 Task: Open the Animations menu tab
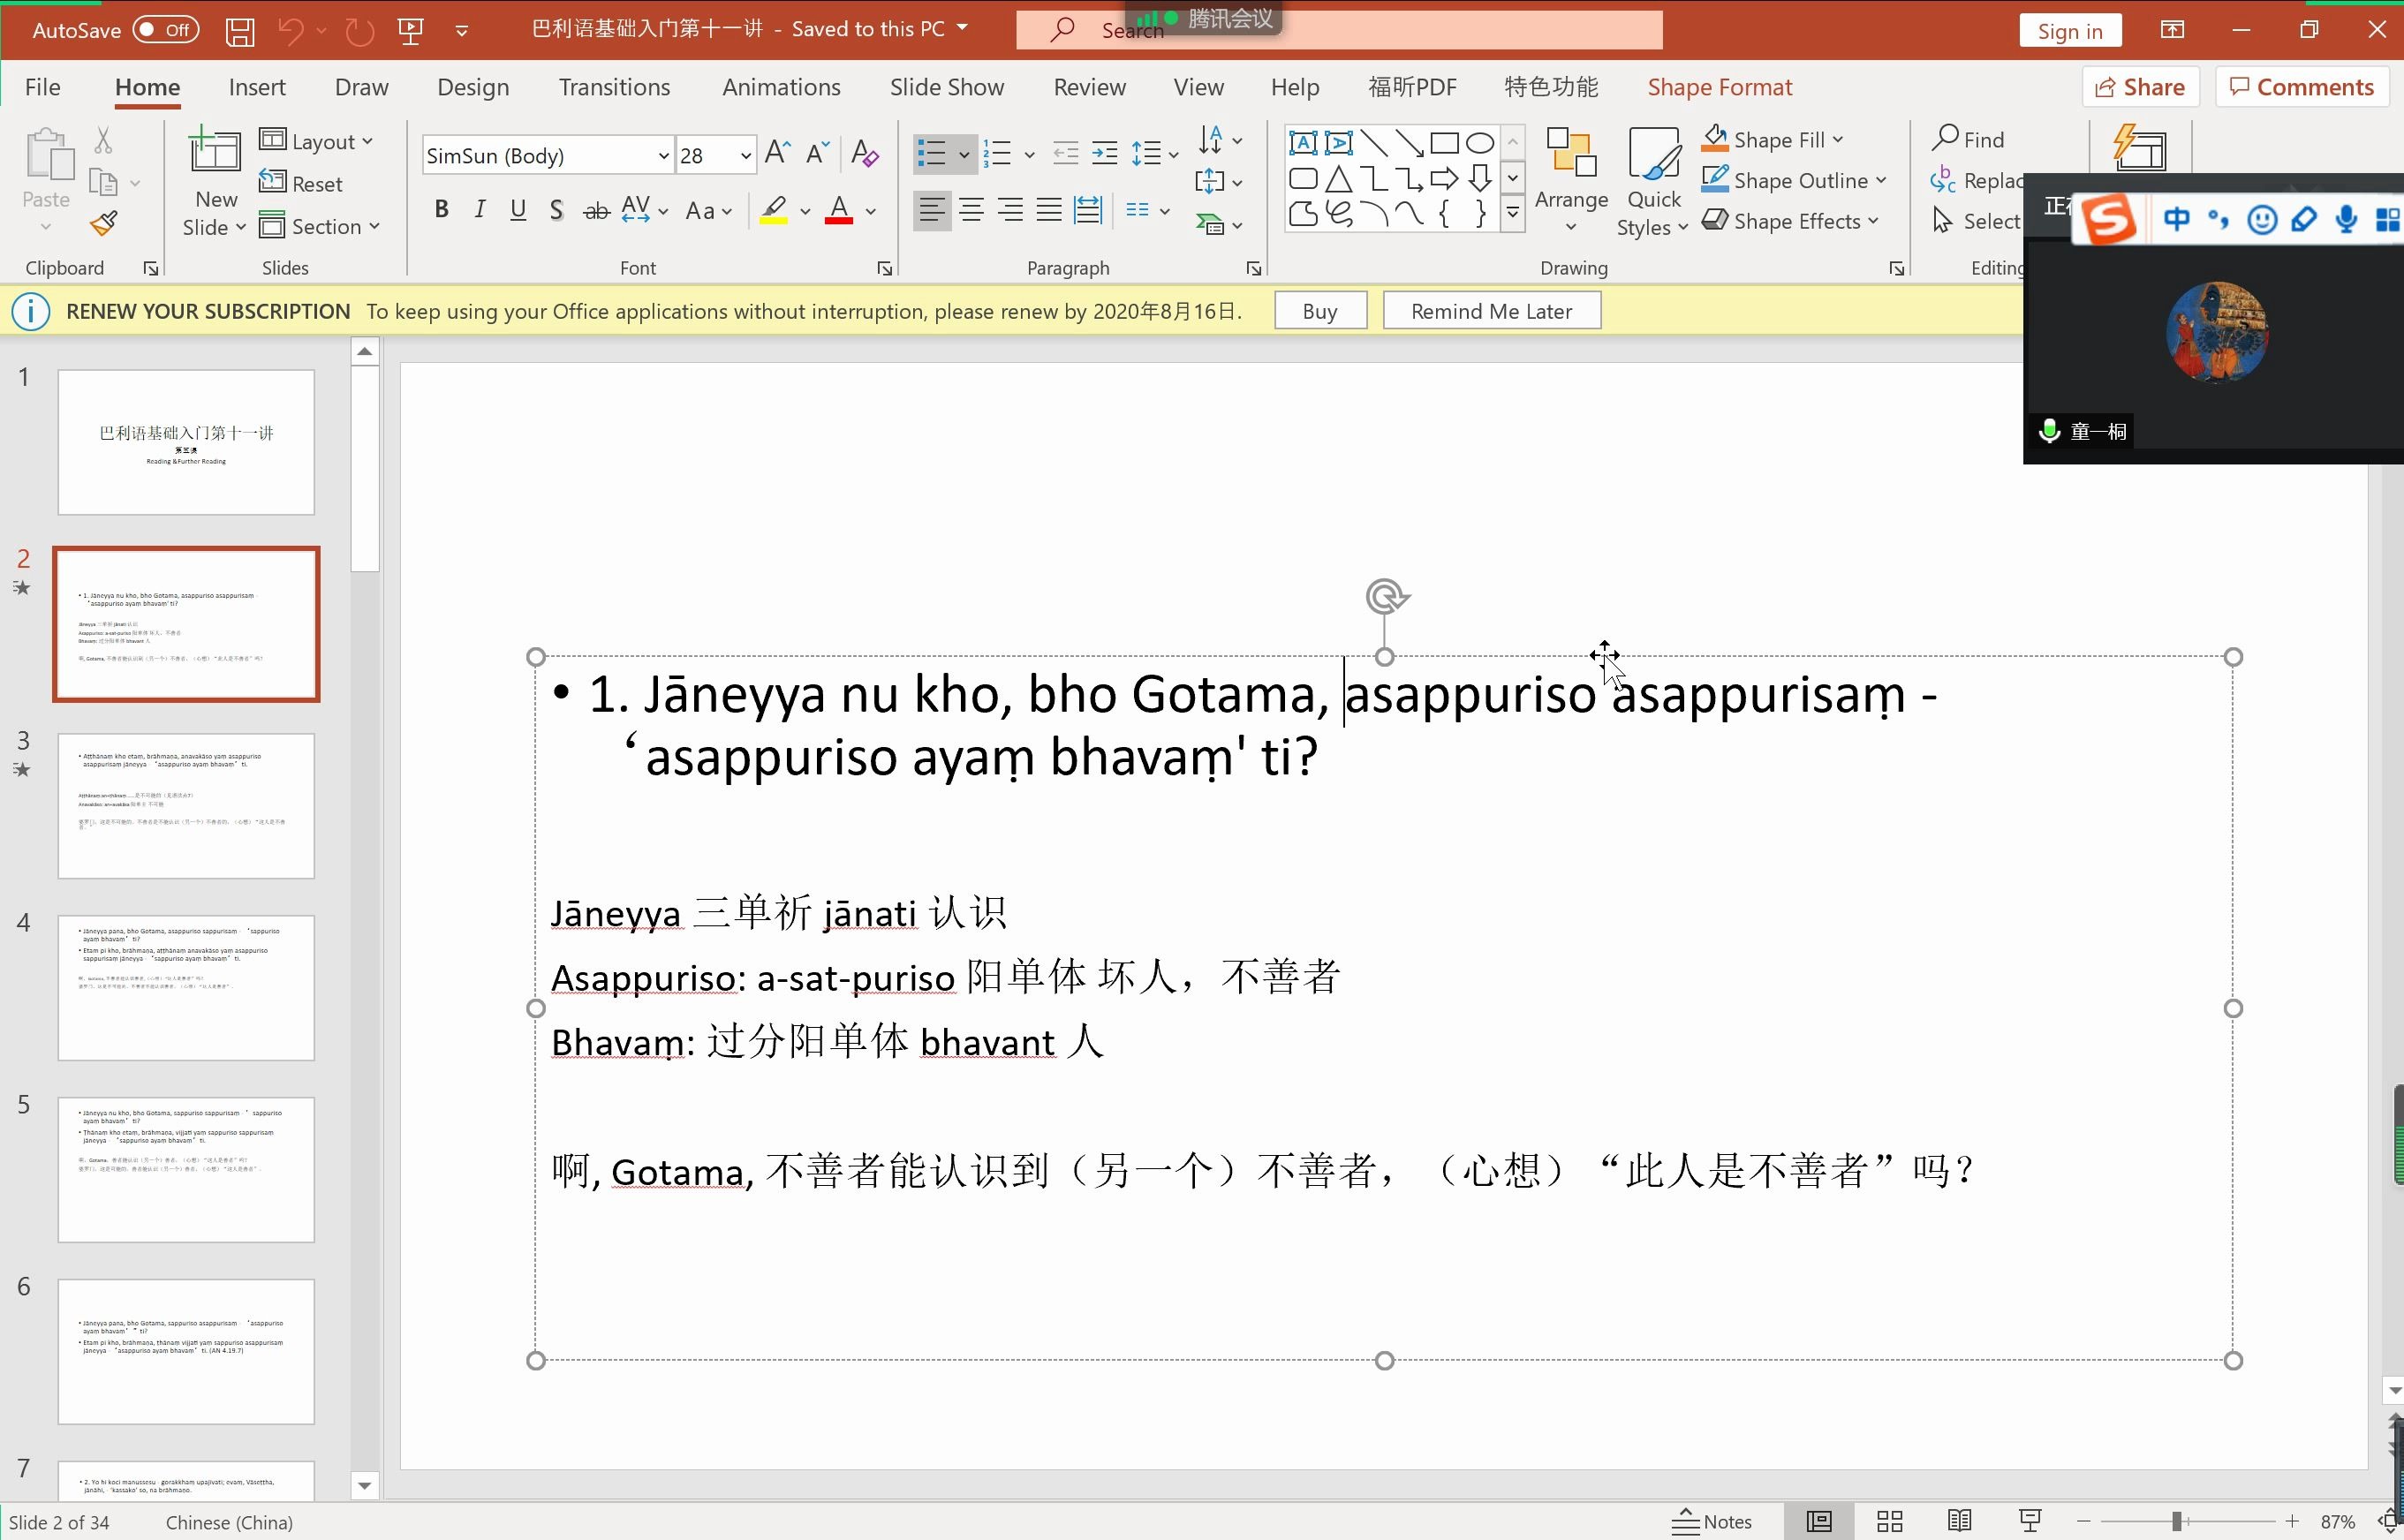coord(782,86)
